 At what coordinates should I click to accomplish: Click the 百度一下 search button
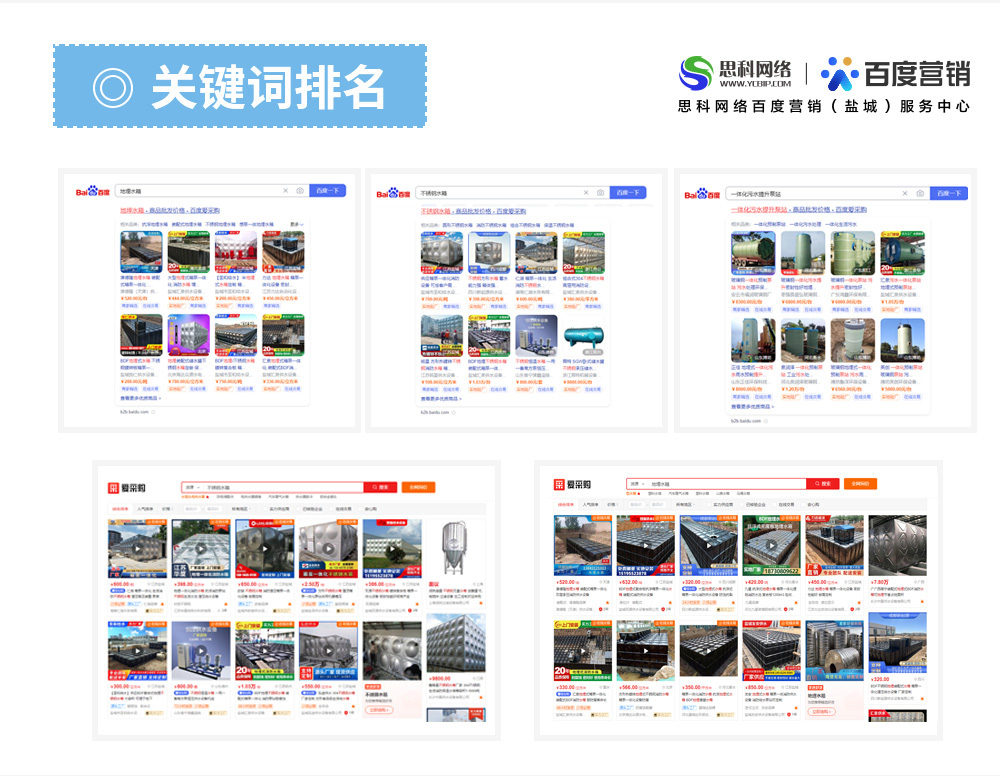coord(328,190)
